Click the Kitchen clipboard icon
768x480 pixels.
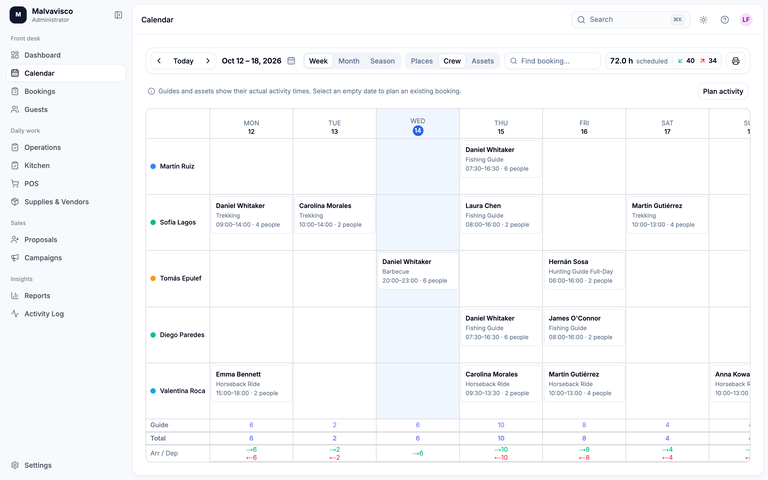(x=15, y=166)
